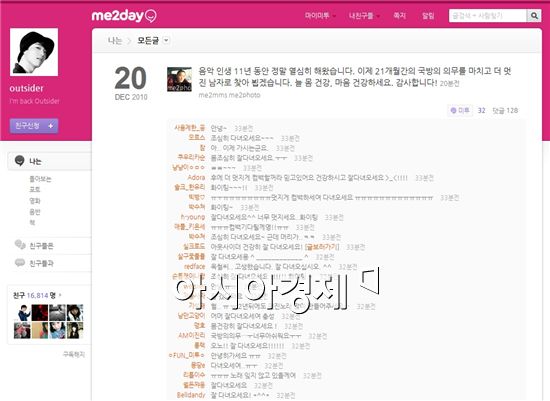Open the 마이미투 dropdown menu
The image size is (550, 401).
(x=320, y=15)
